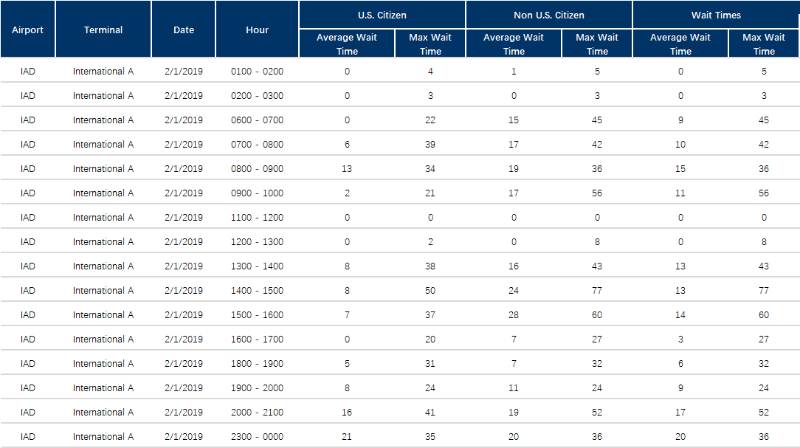Click Wait Times Average Wait Time header
This screenshot has height=448, width=800.
click(680, 44)
